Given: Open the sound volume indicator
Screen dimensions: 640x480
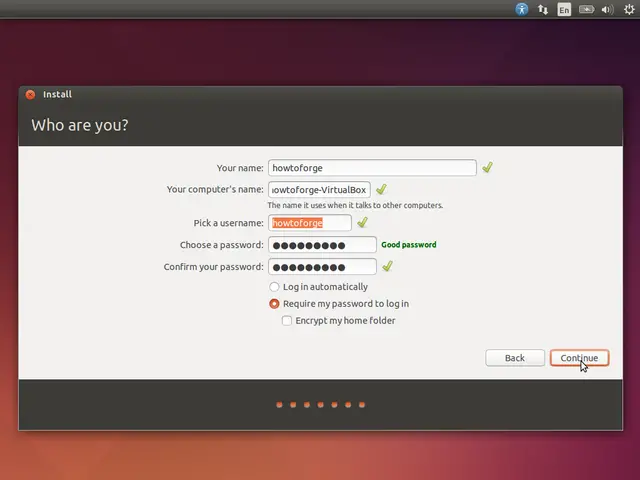Looking at the screenshot, I should pyautogui.click(x=607, y=9).
